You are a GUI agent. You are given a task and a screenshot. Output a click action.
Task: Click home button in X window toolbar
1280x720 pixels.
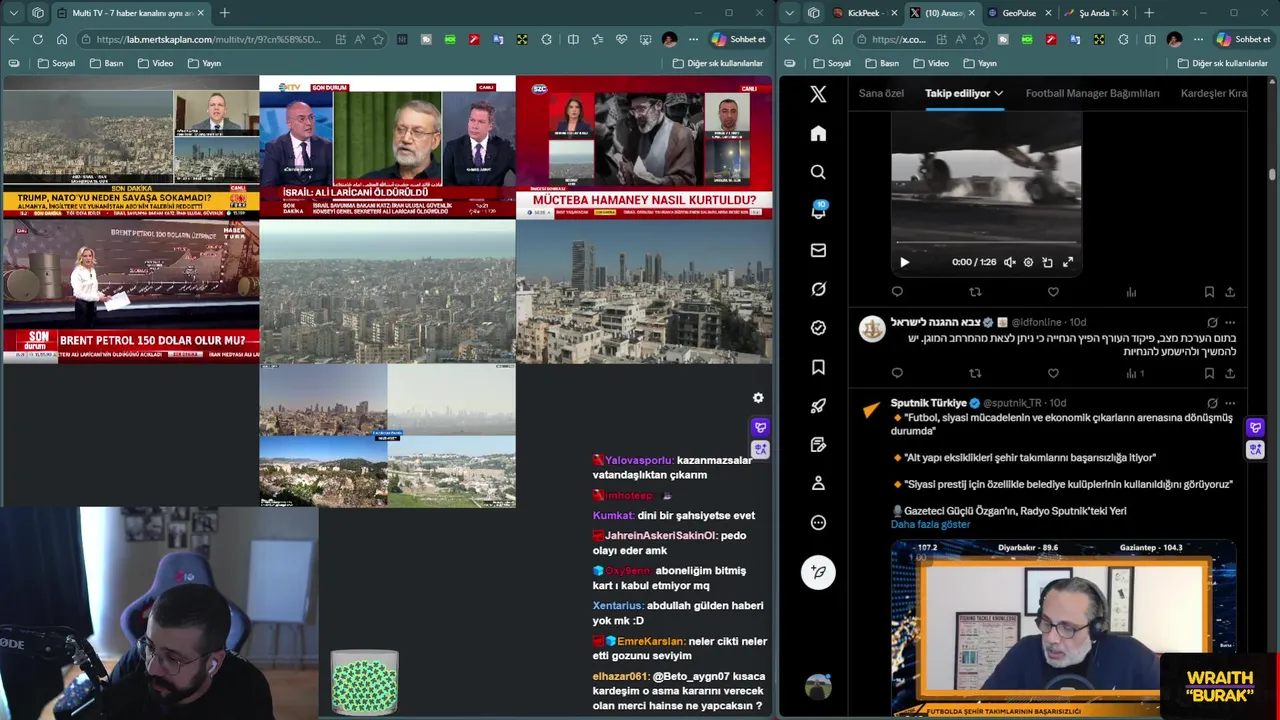click(x=837, y=39)
